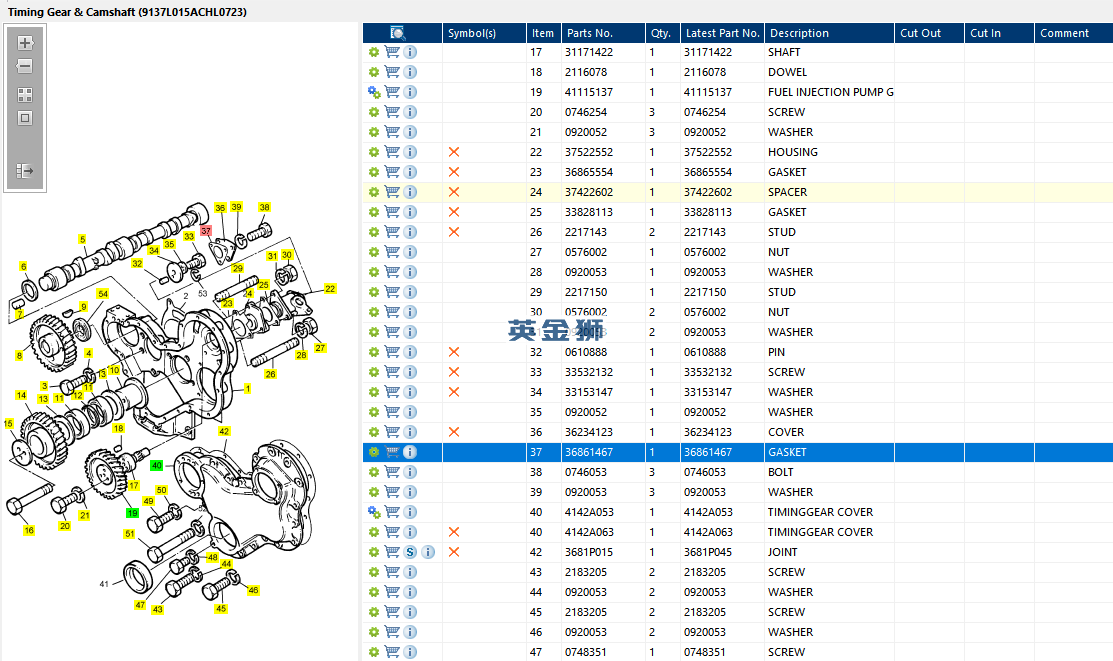Viewport: 1113px width, 661px height.
Task: Select part number 33532132 SCREW row
Action: 588,372
